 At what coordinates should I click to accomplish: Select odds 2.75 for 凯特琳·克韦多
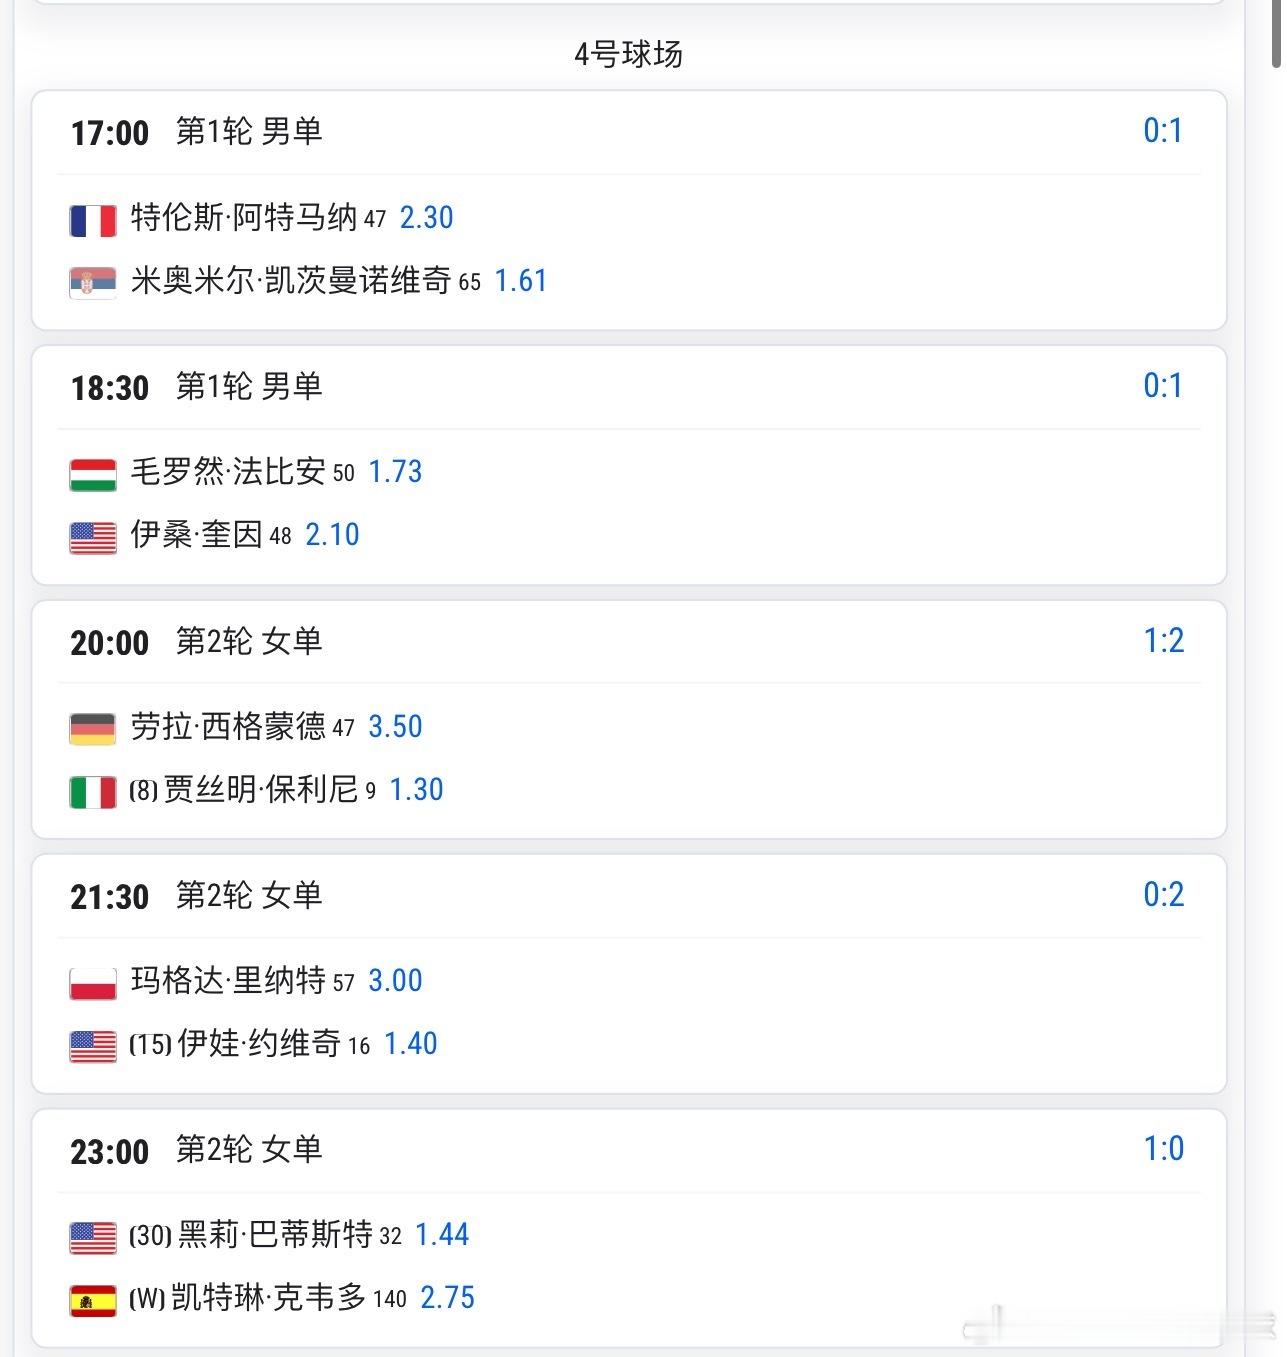[x=447, y=1297]
